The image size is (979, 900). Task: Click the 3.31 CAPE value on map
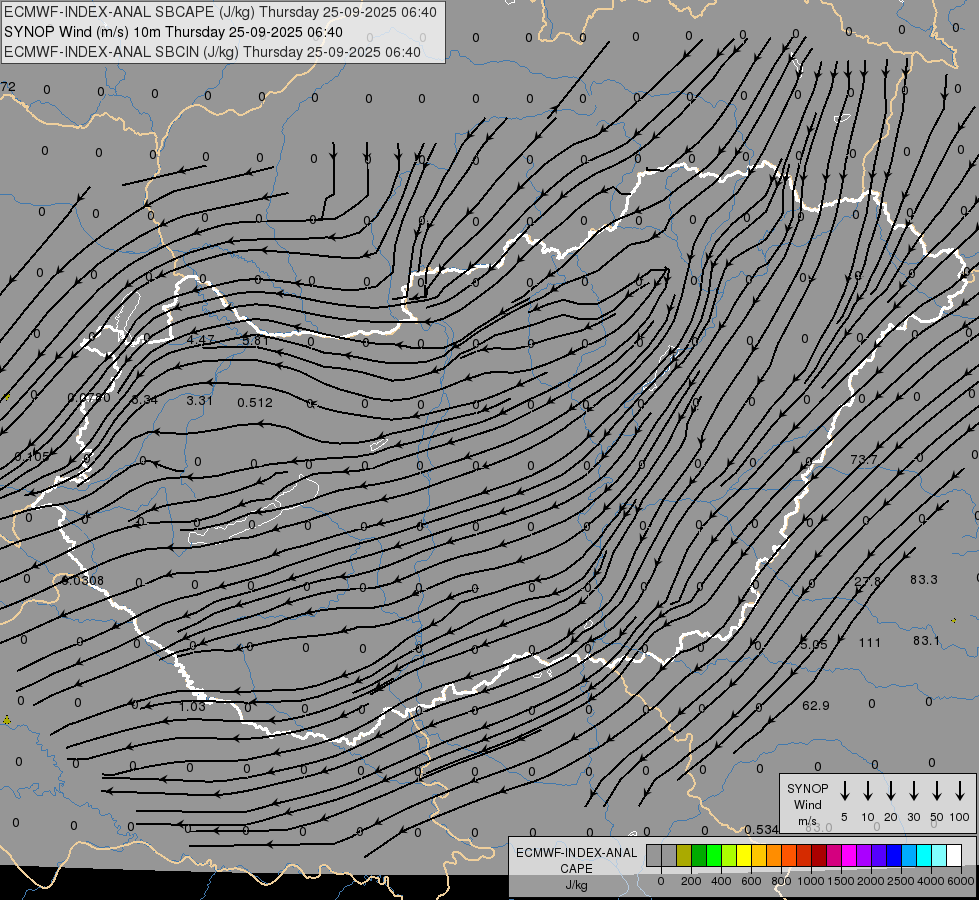(200, 400)
